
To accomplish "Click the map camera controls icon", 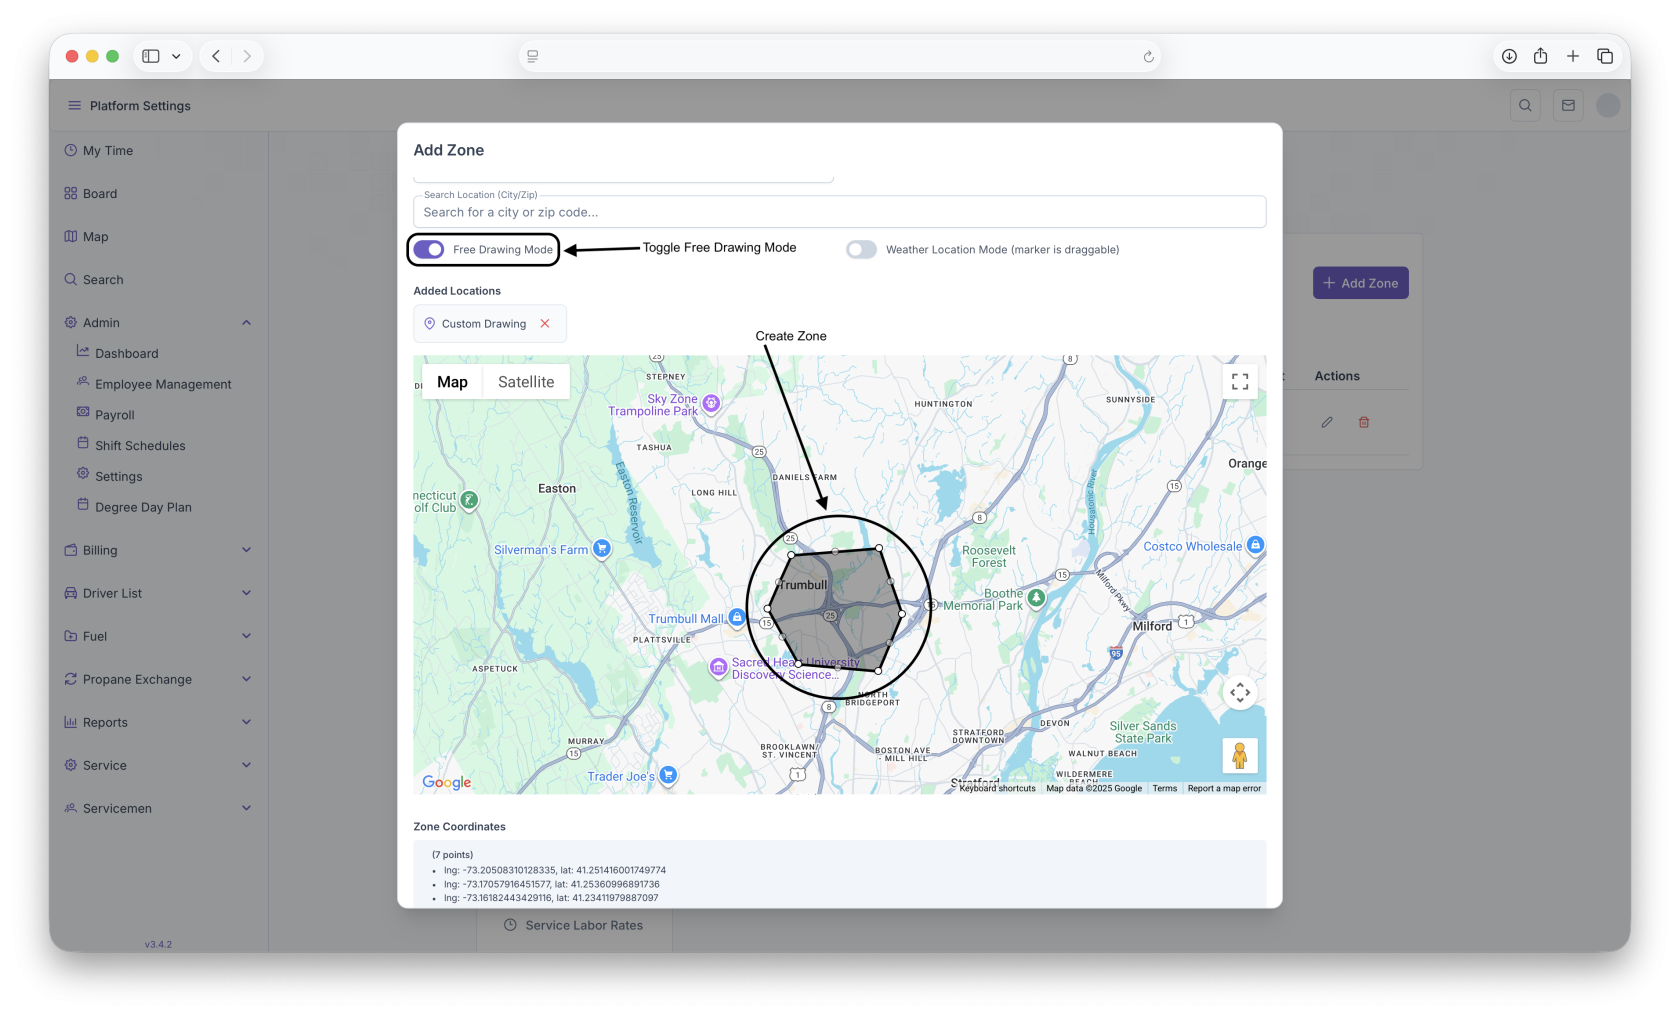I will pos(1240,693).
